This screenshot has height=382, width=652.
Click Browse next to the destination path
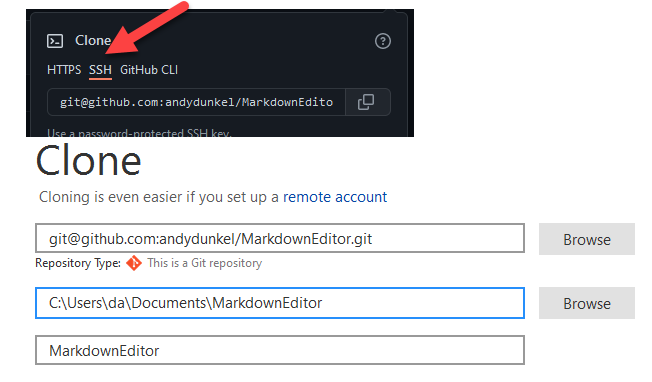coord(587,303)
